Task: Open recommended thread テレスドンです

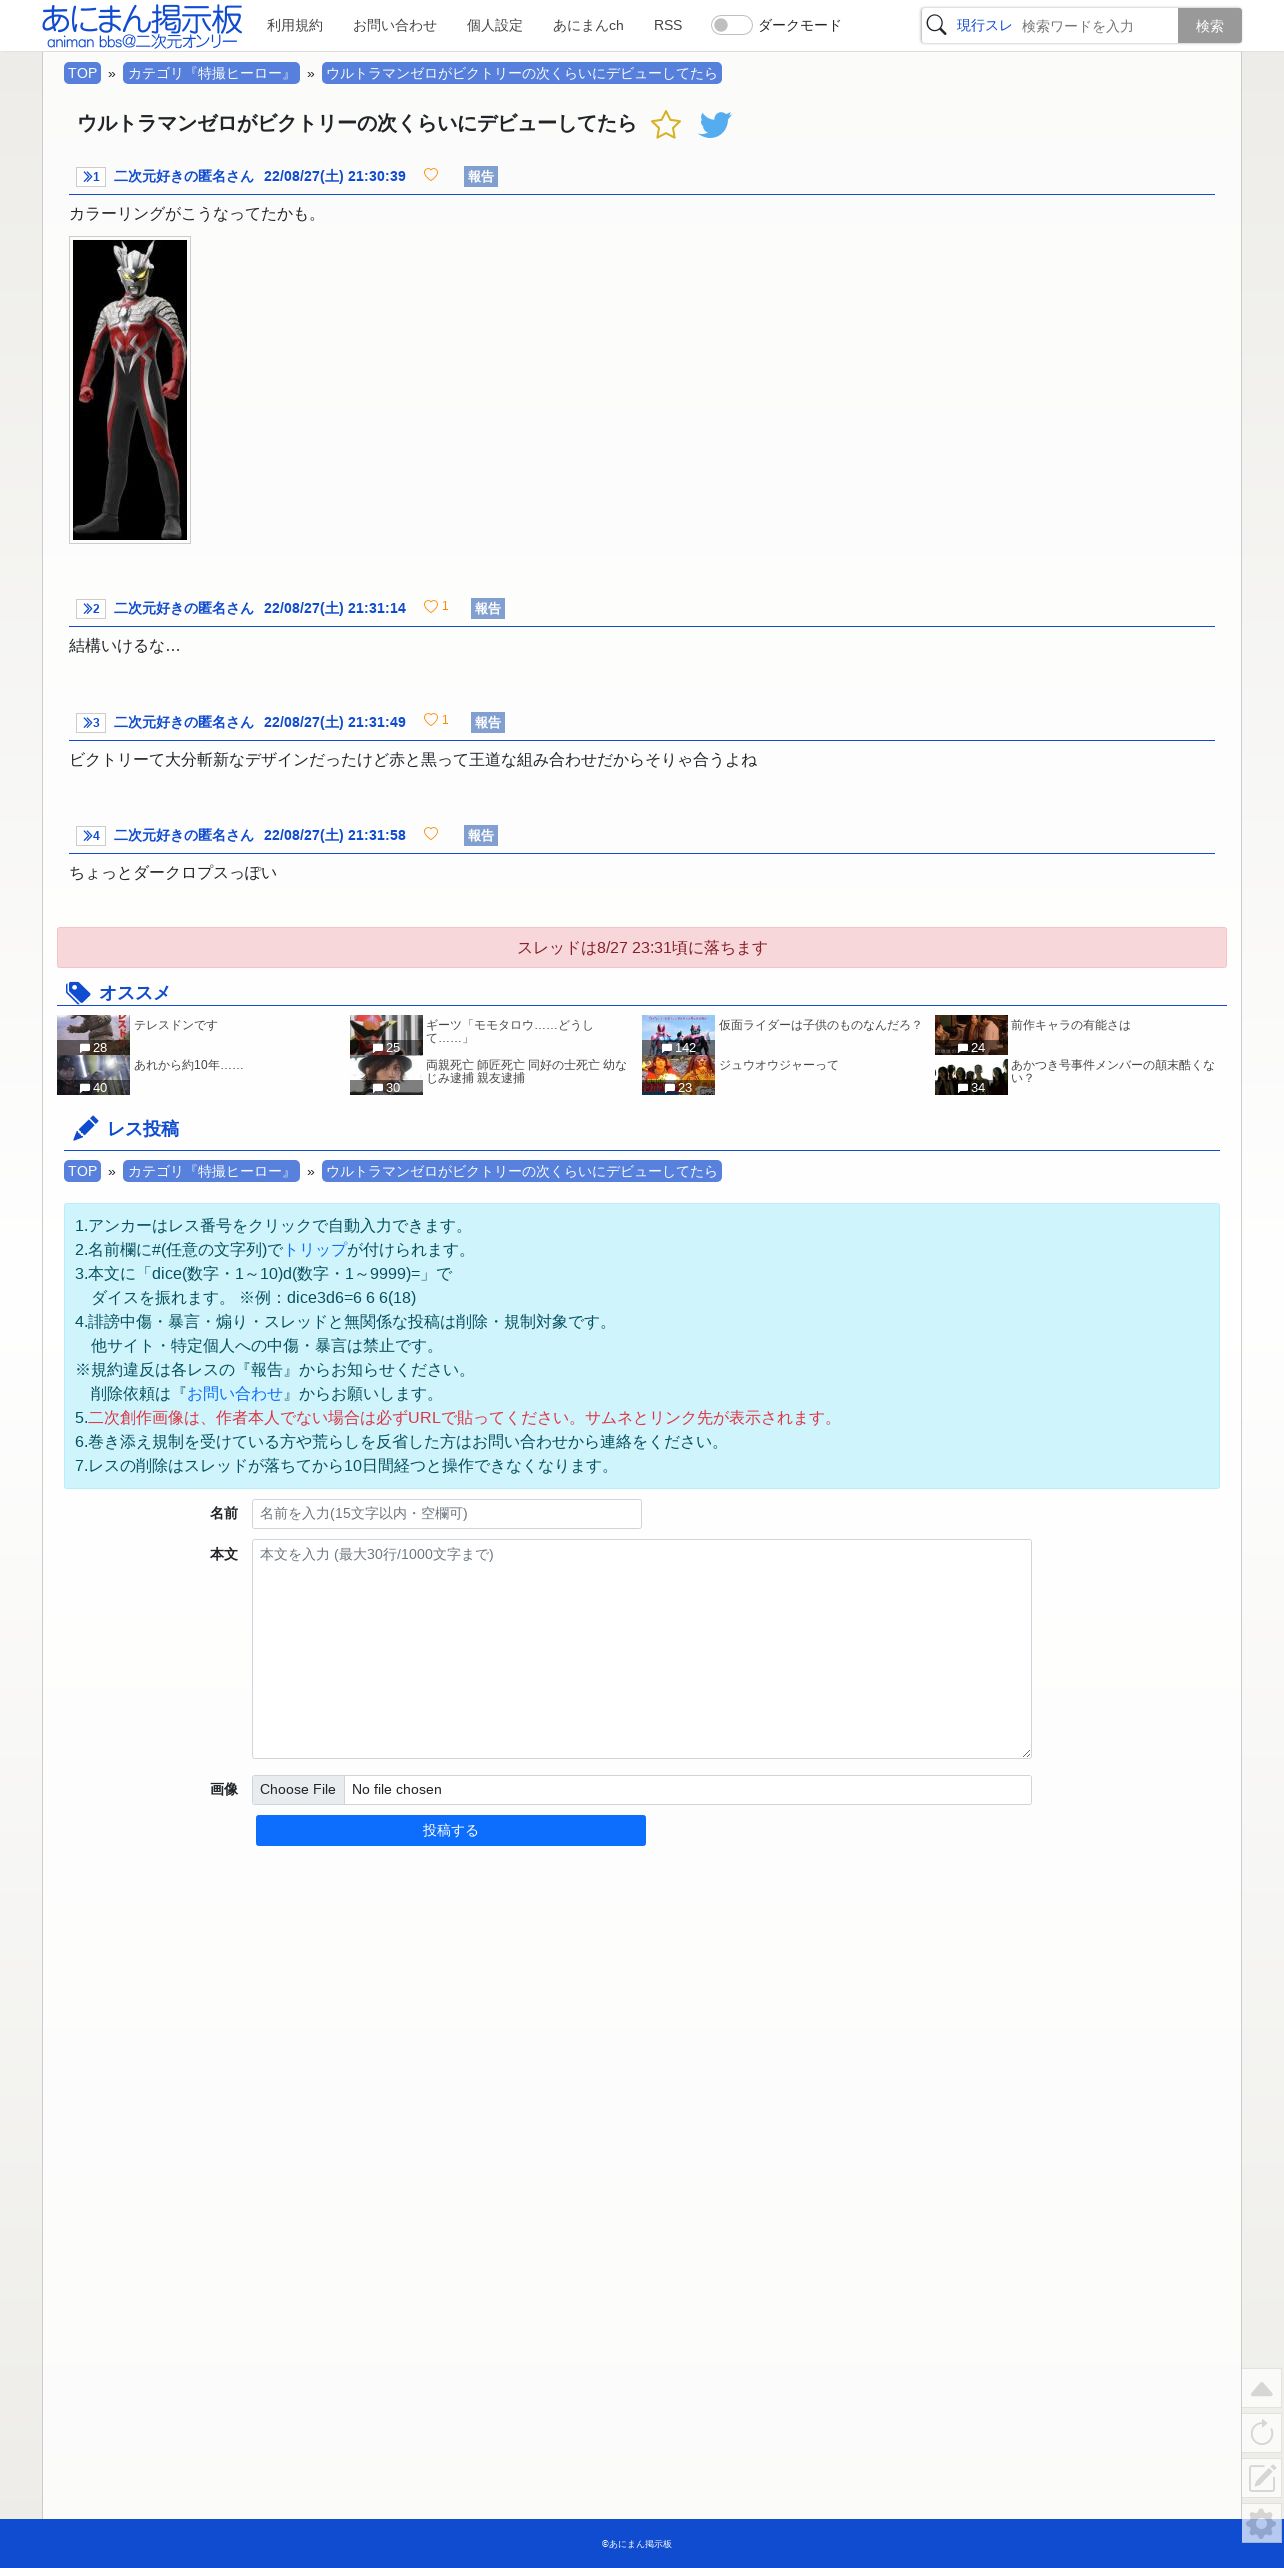Action: coord(176,1025)
